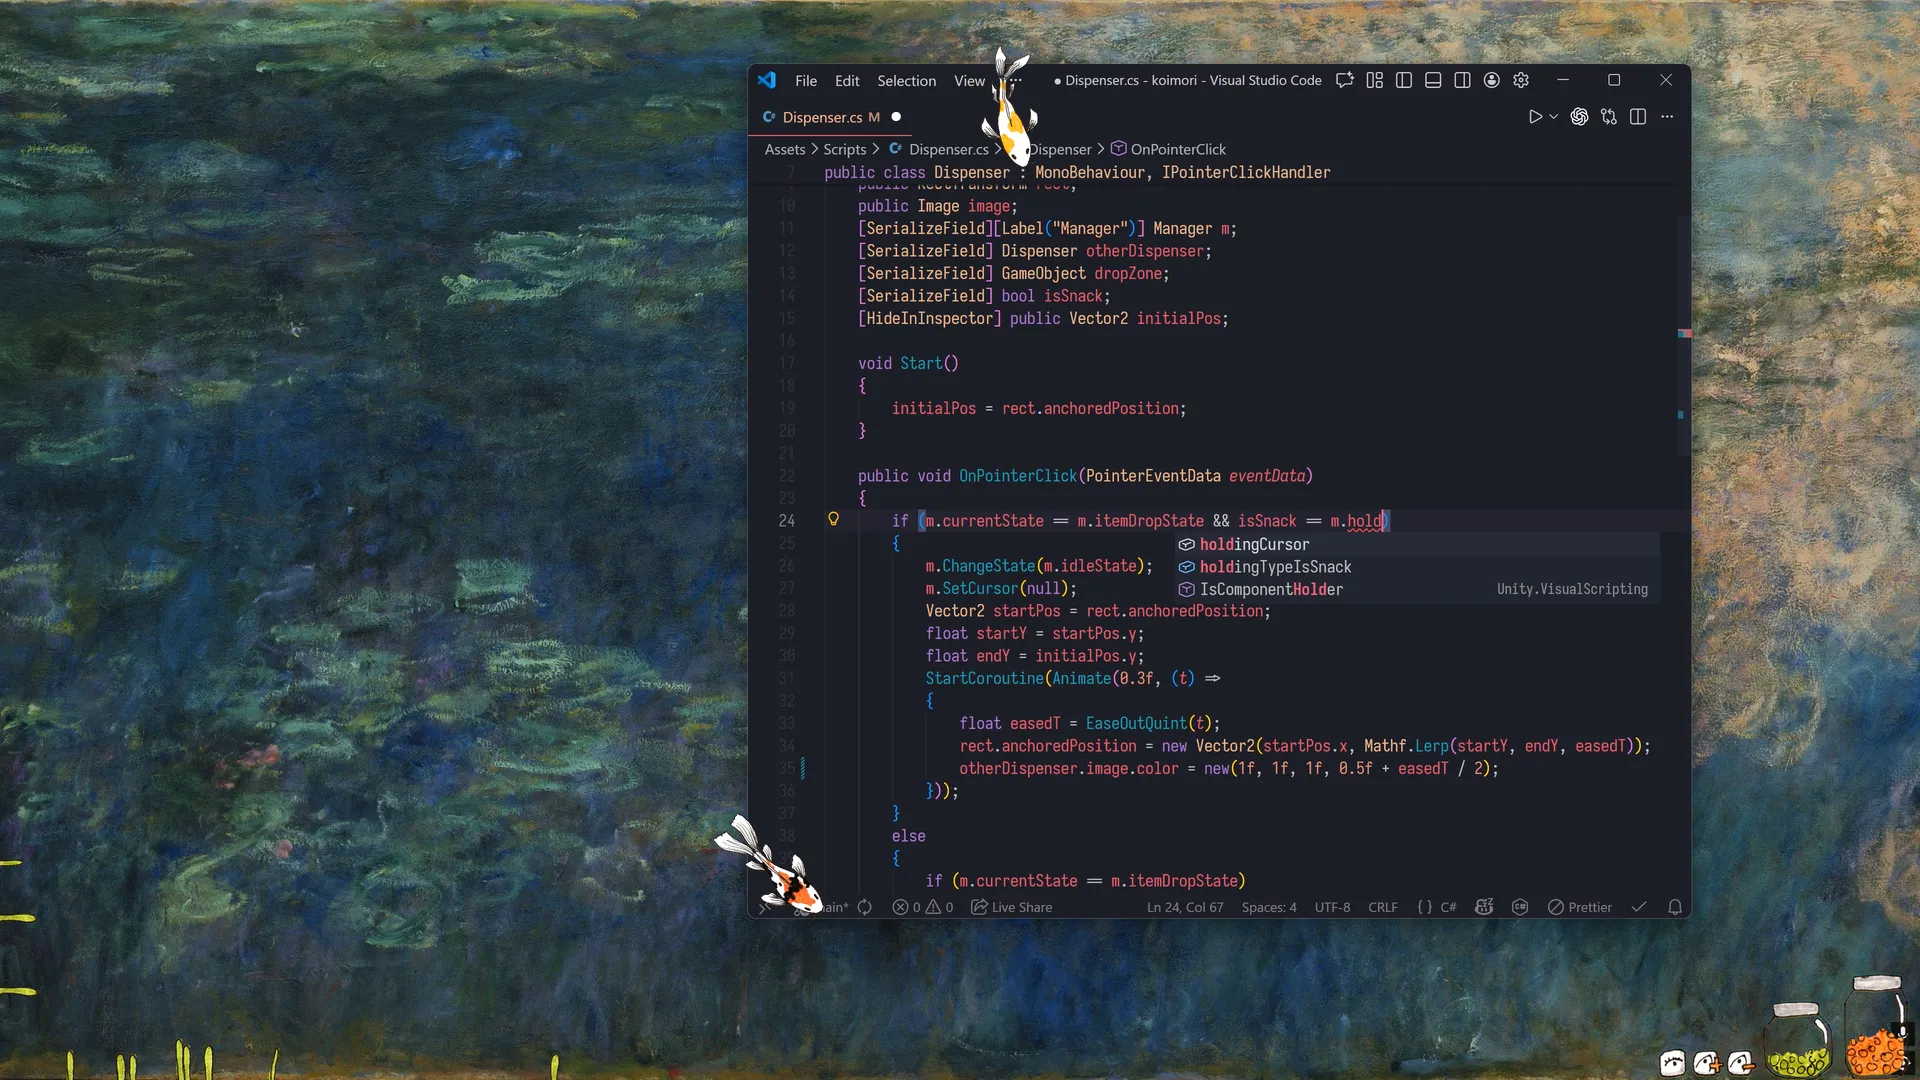The width and height of the screenshot is (1920, 1080).
Task: Open Manage settings via the gear icon
Action: click(x=1521, y=80)
